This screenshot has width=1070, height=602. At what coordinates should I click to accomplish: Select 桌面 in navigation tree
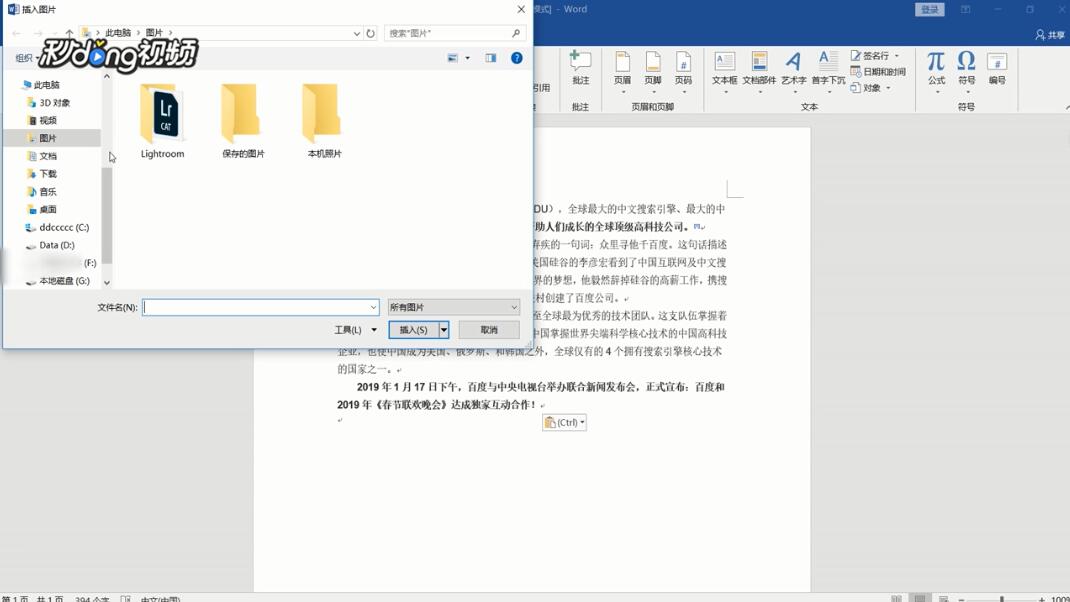click(x=48, y=209)
